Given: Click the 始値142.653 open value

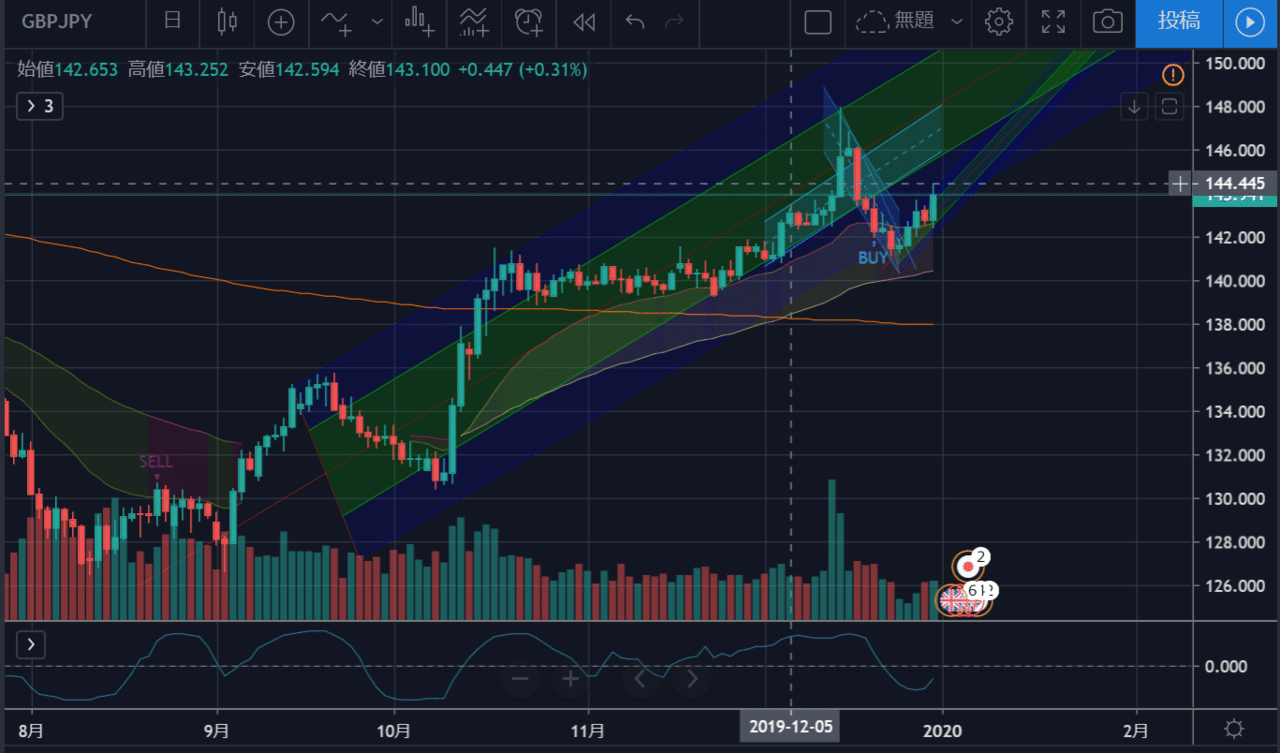Looking at the screenshot, I should 68,70.
